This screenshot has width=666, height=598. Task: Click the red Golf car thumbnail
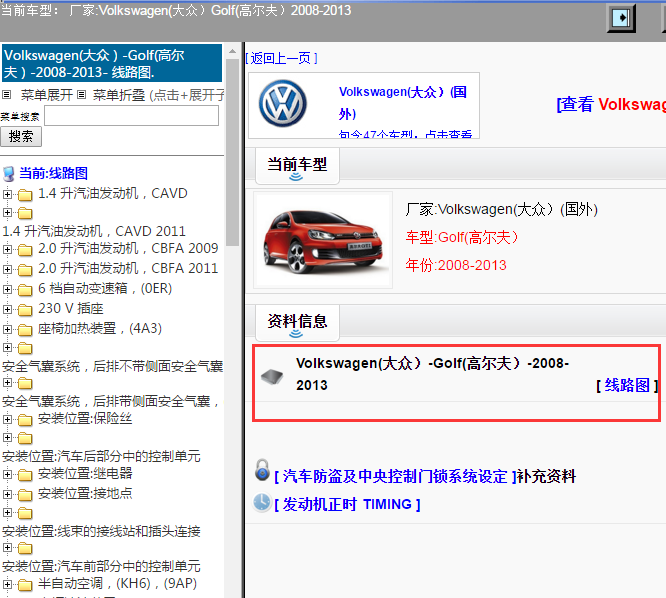point(324,241)
